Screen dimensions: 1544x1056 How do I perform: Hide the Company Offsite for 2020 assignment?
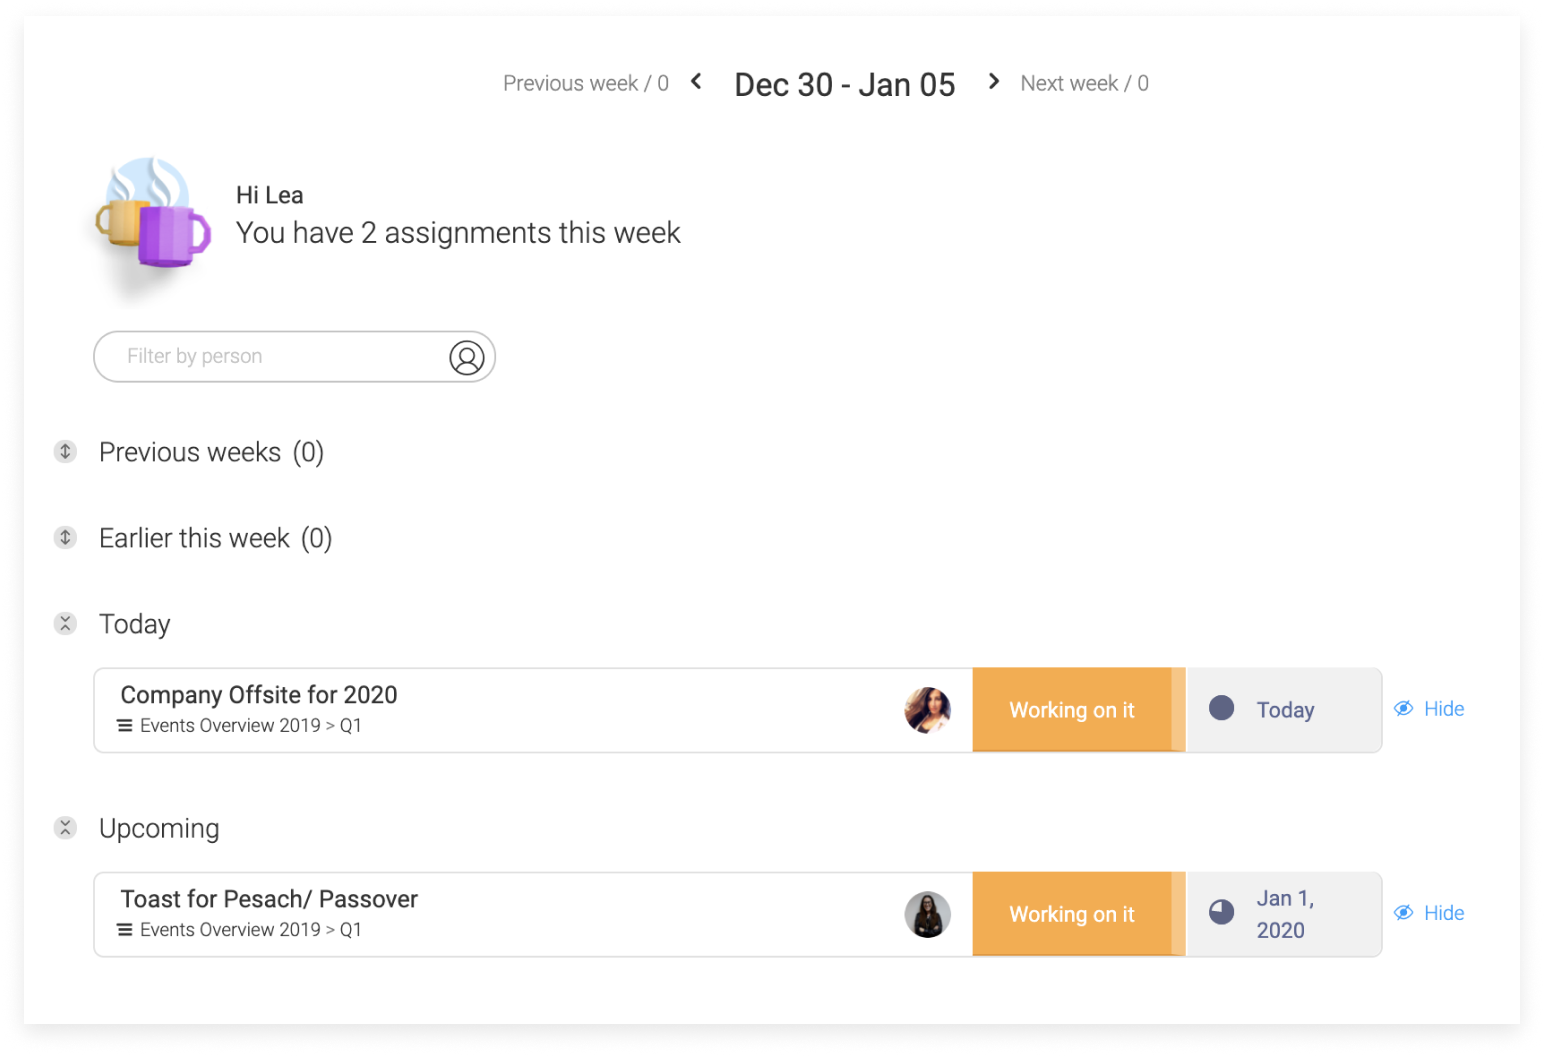click(x=1430, y=709)
